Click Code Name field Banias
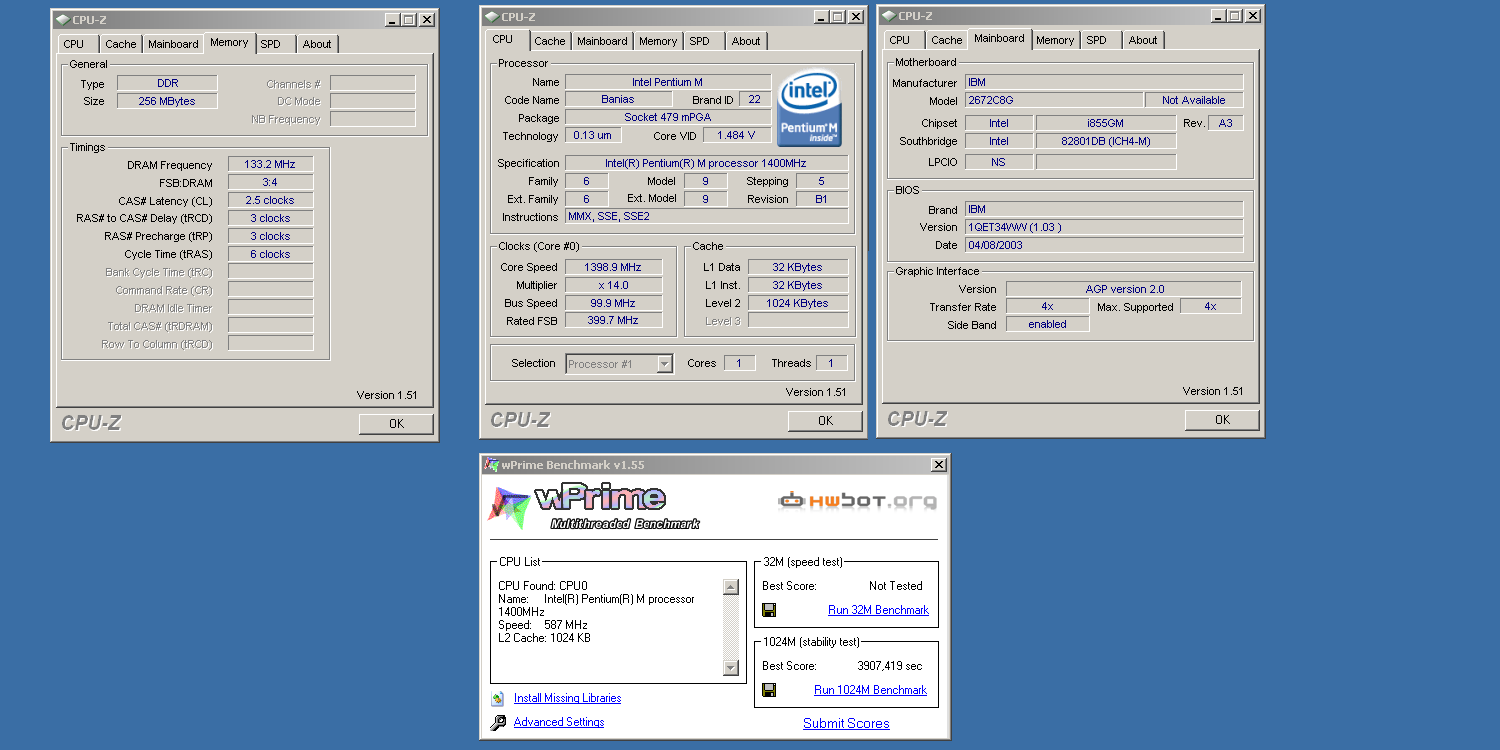The height and width of the screenshot is (750, 1500). coord(618,100)
